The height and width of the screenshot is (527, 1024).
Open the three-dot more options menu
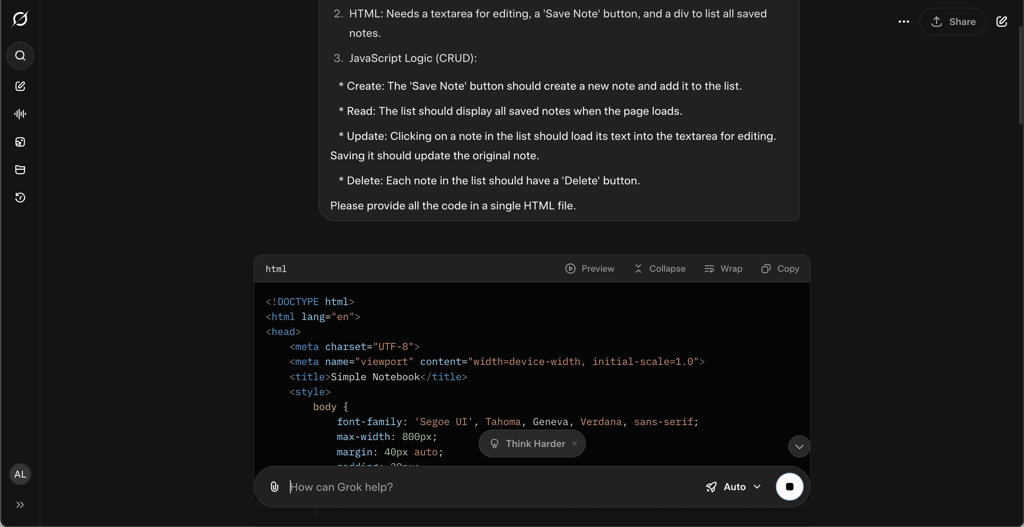coord(904,22)
